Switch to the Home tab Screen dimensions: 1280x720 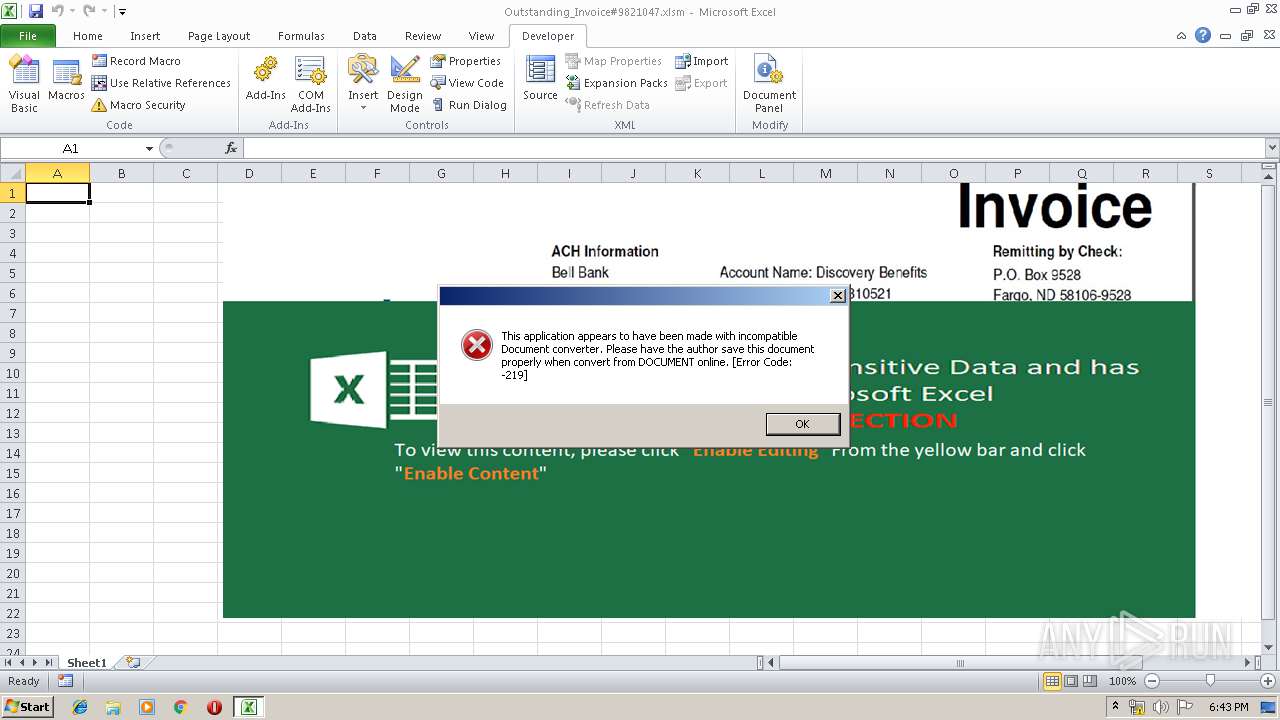[88, 35]
